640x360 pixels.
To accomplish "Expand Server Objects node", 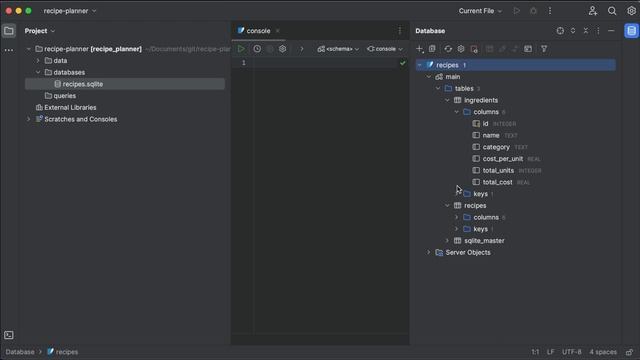I will (x=429, y=253).
